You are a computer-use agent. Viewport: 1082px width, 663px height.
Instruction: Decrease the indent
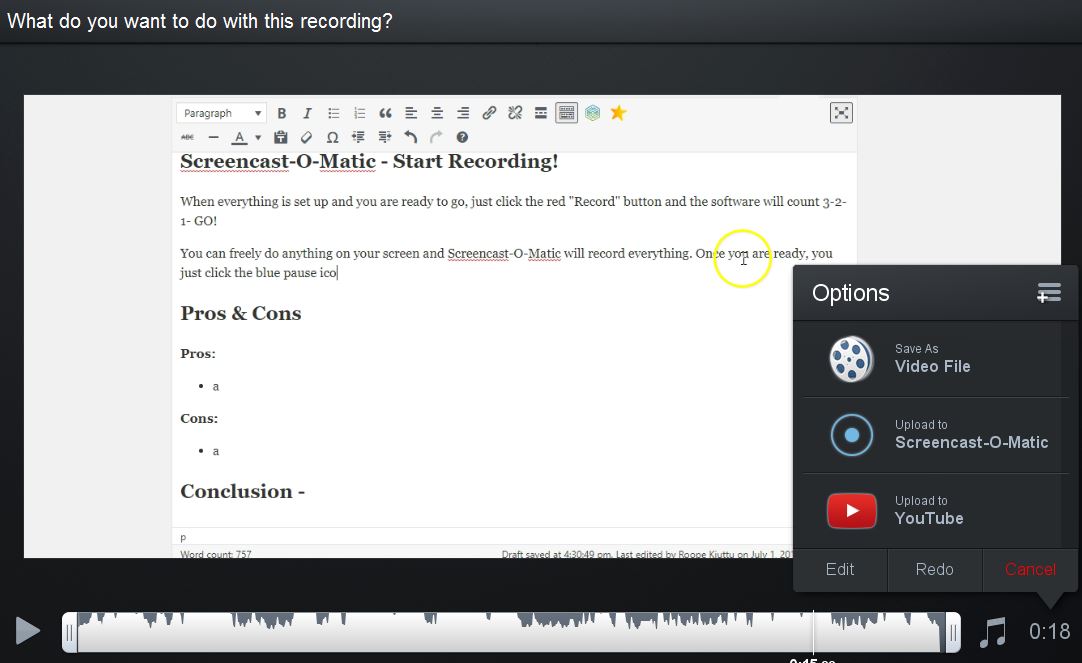tap(358, 137)
